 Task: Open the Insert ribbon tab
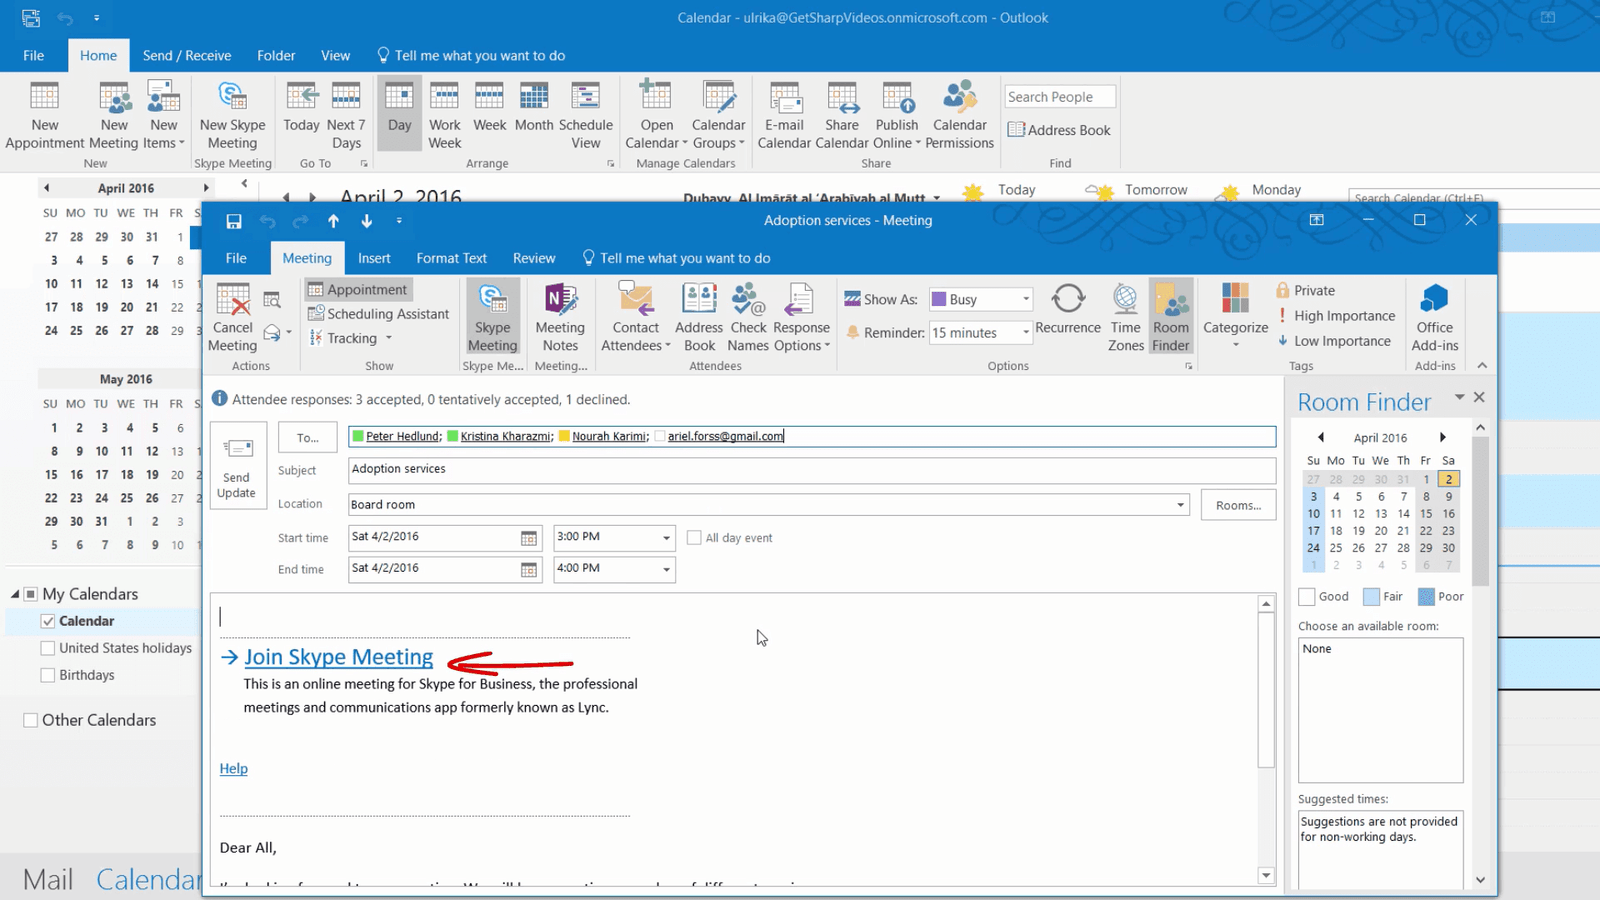[x=374, y=258]
